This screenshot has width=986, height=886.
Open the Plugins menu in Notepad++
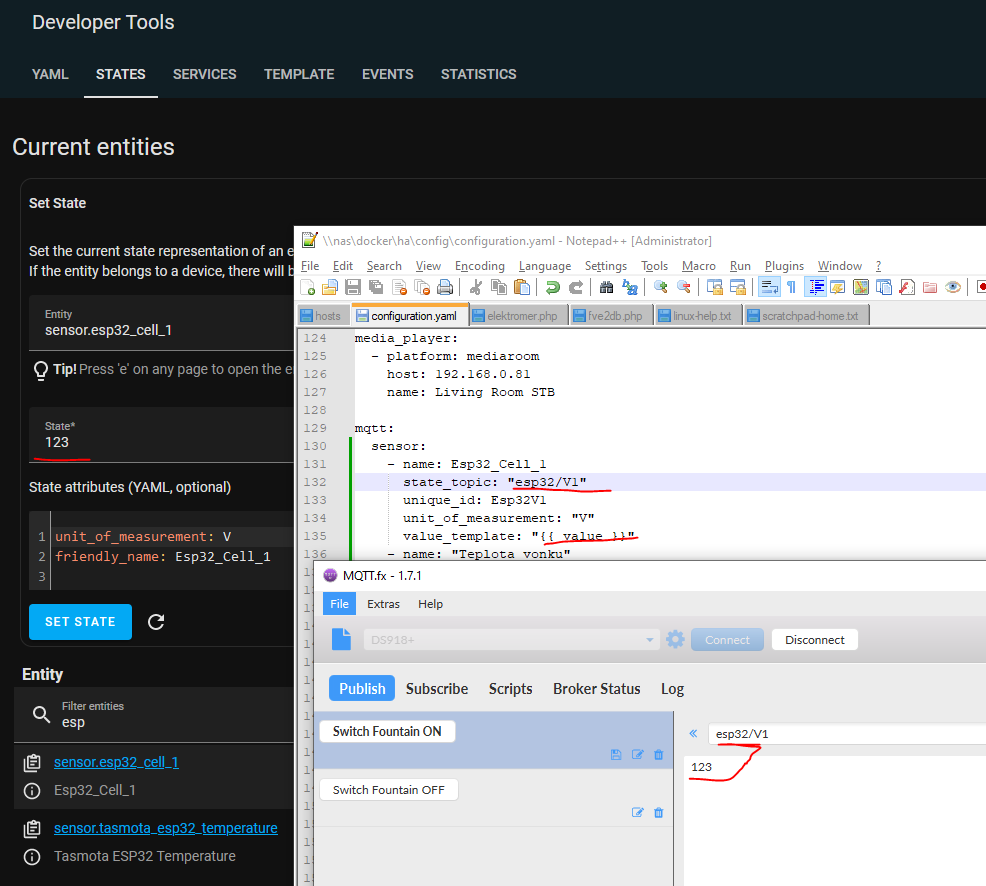[x=784, y=266]
